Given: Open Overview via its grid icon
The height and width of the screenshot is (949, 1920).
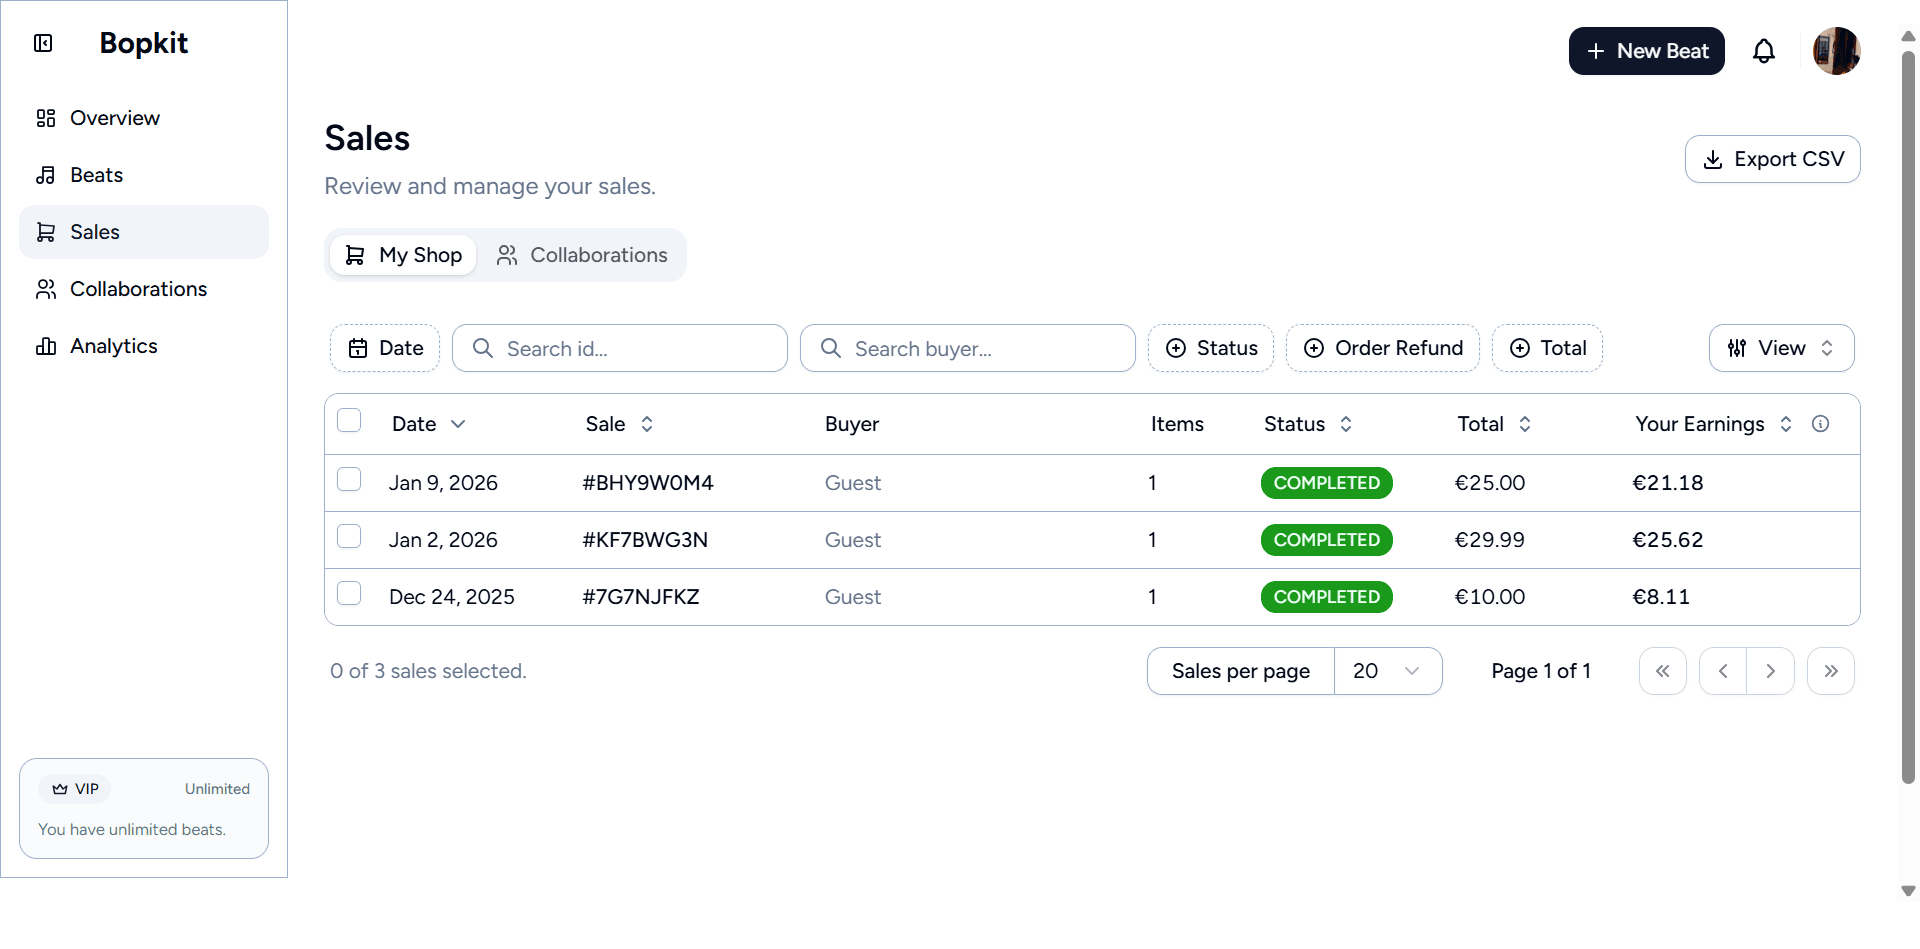Looking at the screenshot, I should [46, 117].
